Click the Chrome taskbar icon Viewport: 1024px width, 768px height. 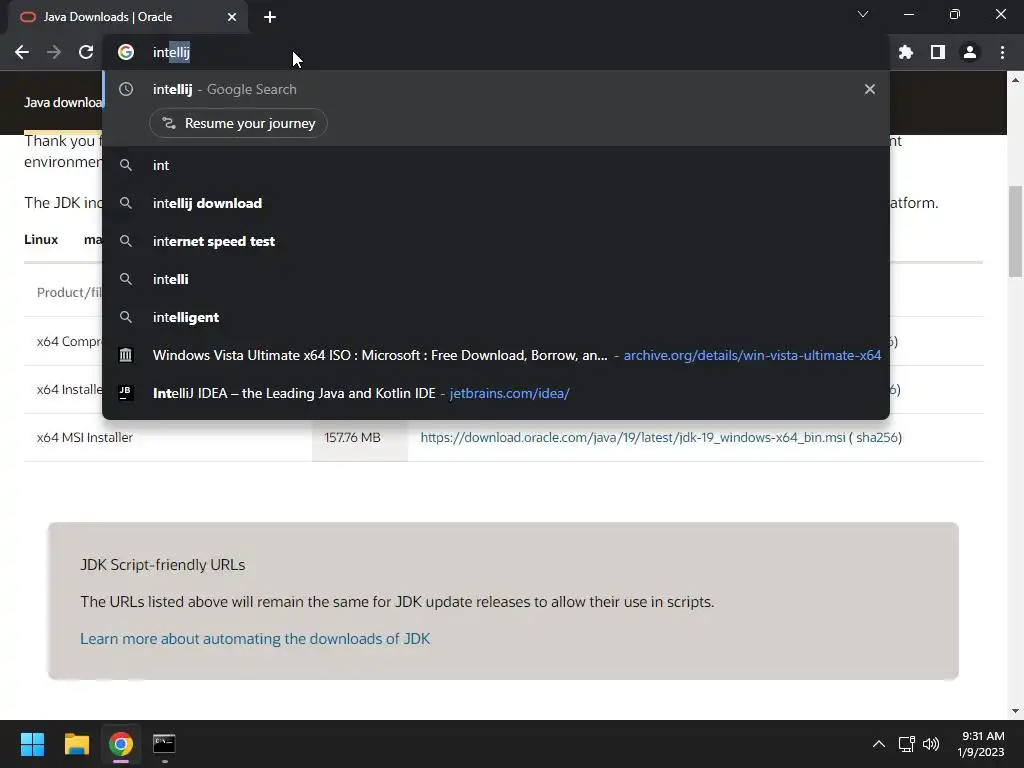(121, 744)
